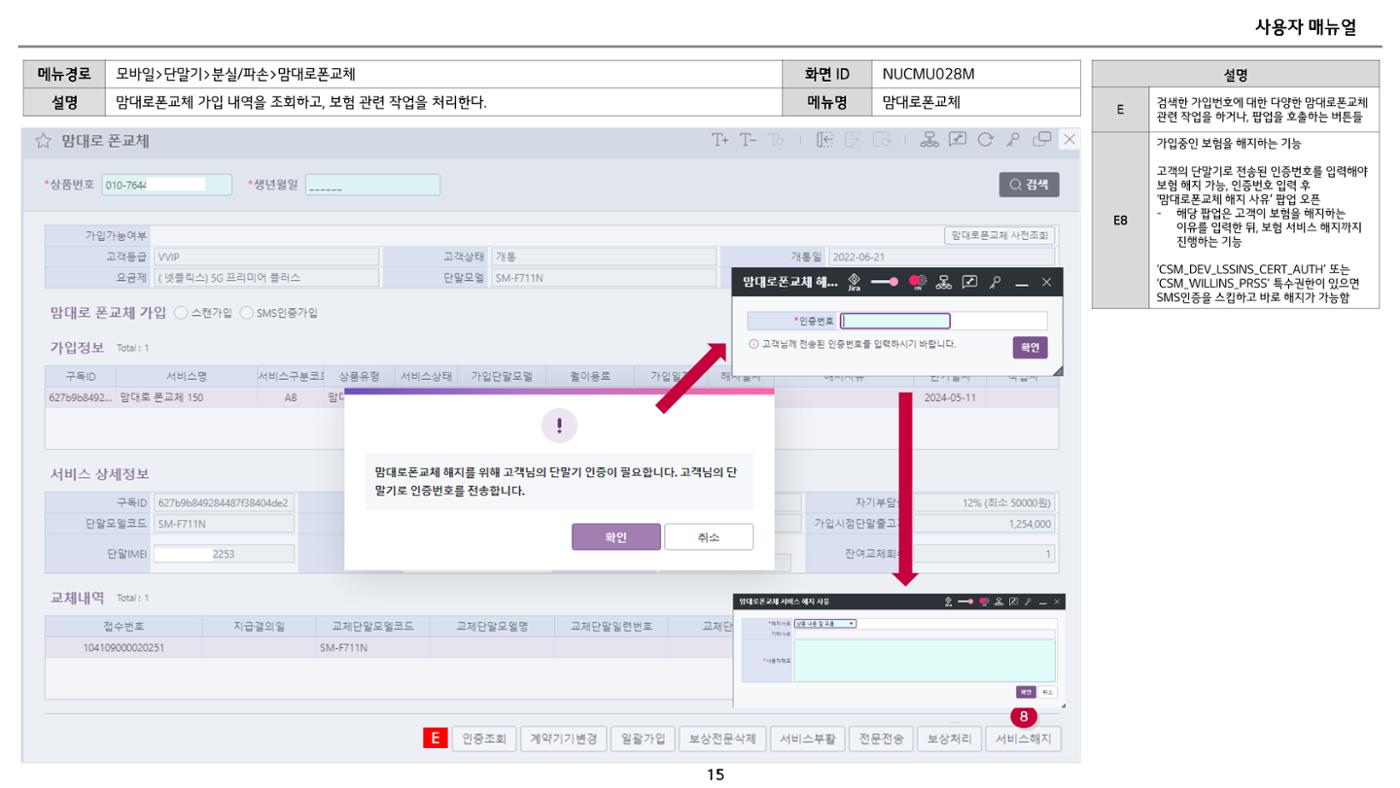Adjust slider in 해지 사유 popup title bar
Image resolution: width=1400 pixels, height=788 pixels.
point(965,602)
